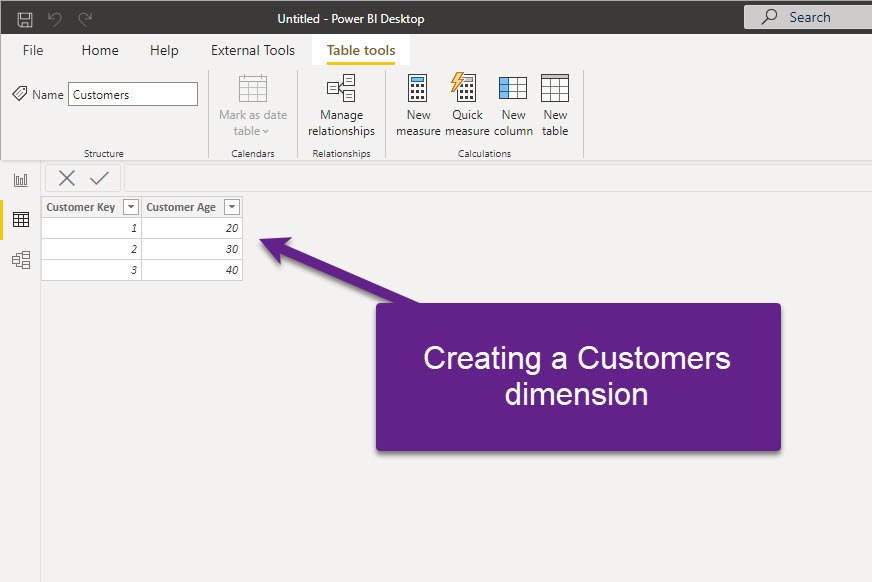Click the Customer Age cell showing 40

tap(192, 270)
